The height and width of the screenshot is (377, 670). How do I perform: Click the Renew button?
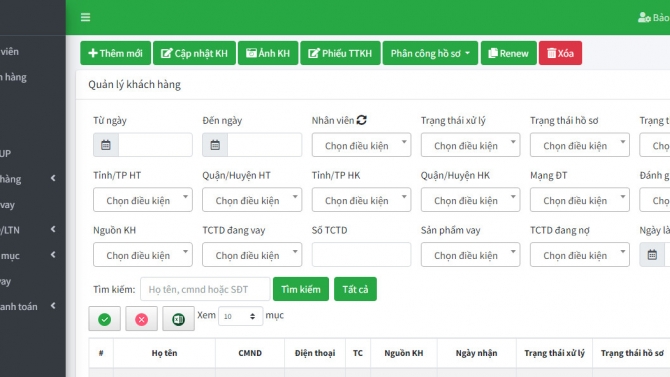tap(508, 53)
